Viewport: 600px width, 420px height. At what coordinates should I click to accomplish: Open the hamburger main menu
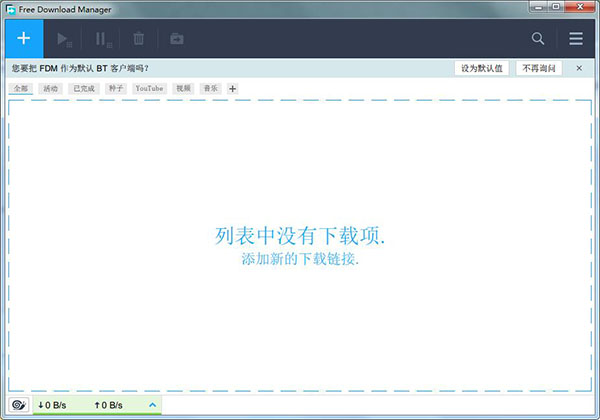[x=576, y=39]
